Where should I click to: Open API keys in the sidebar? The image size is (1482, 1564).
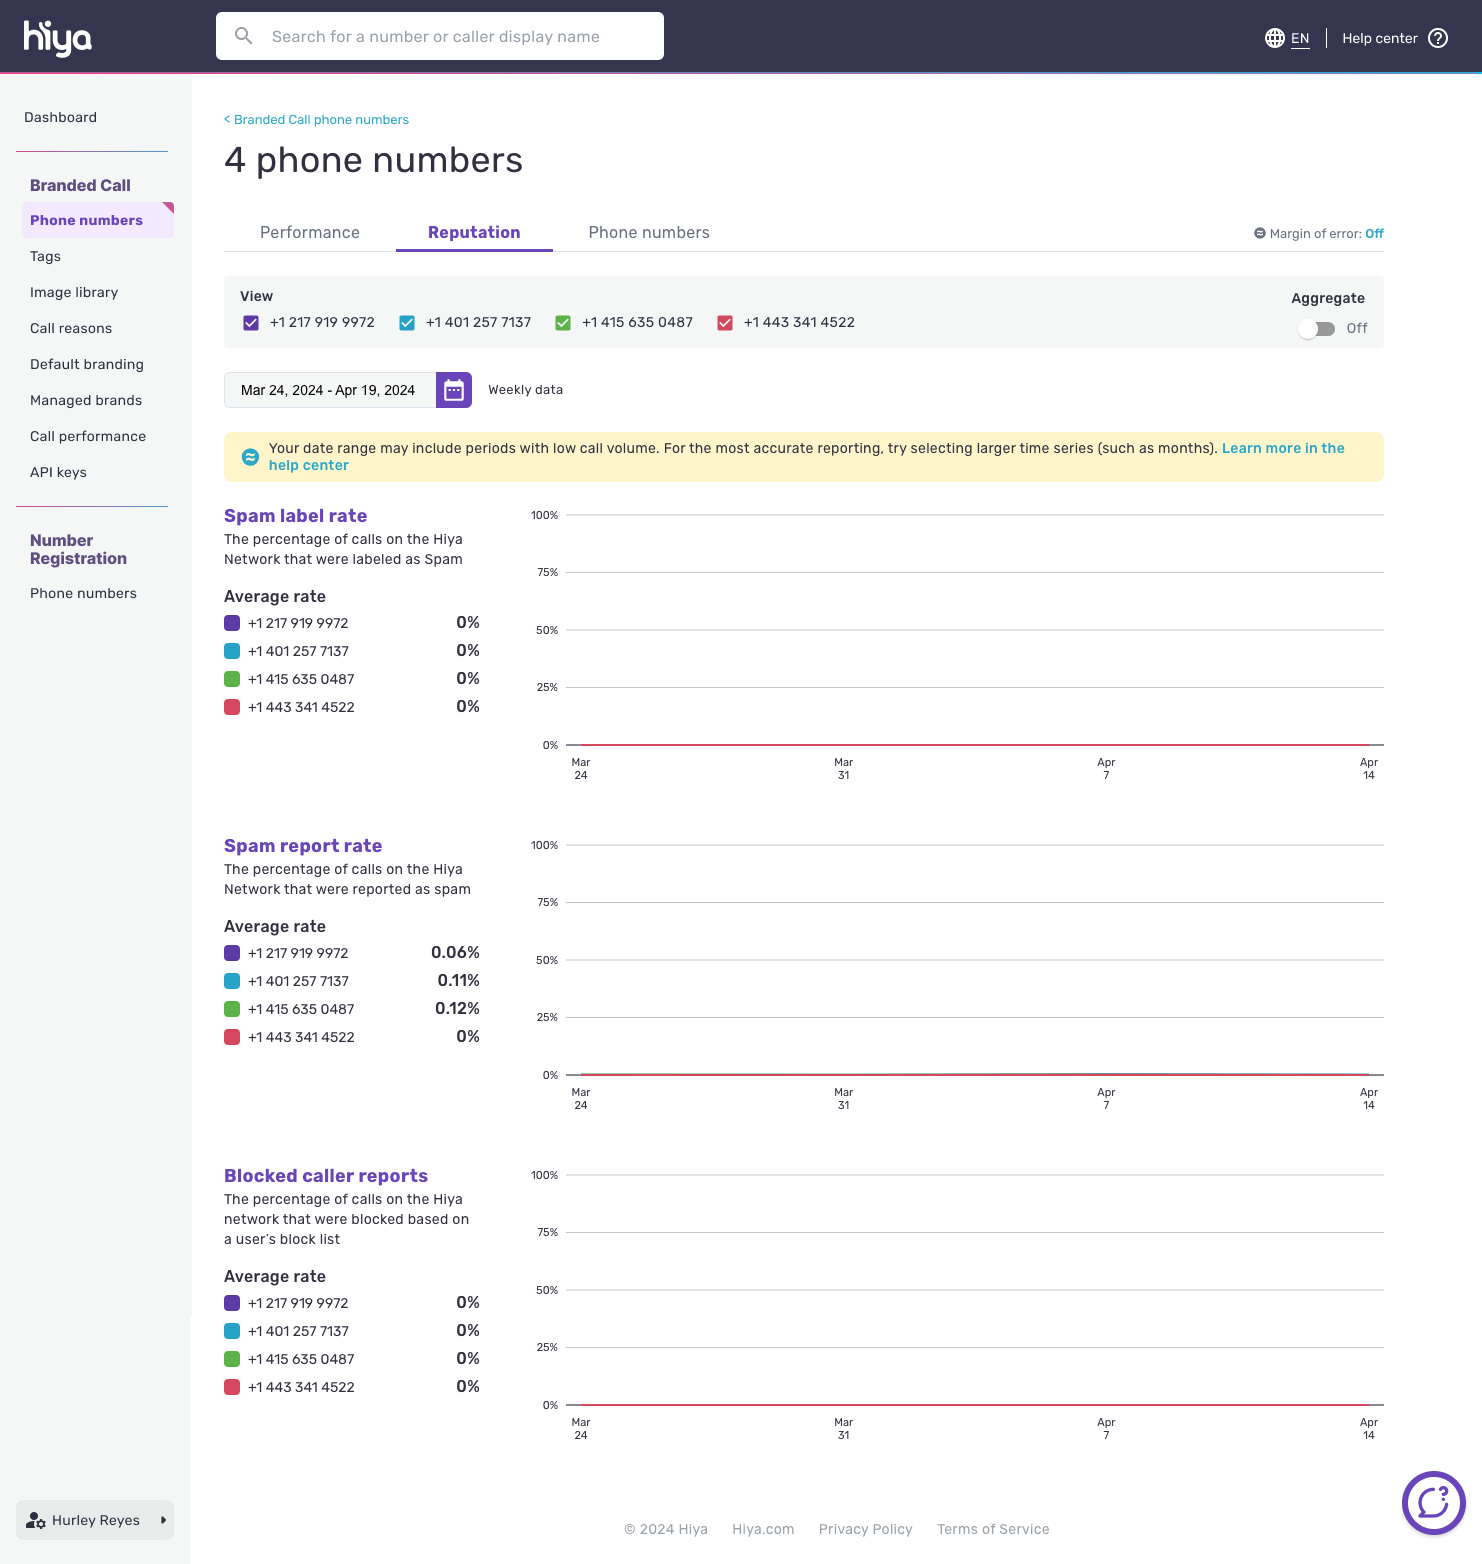point(58,472)
